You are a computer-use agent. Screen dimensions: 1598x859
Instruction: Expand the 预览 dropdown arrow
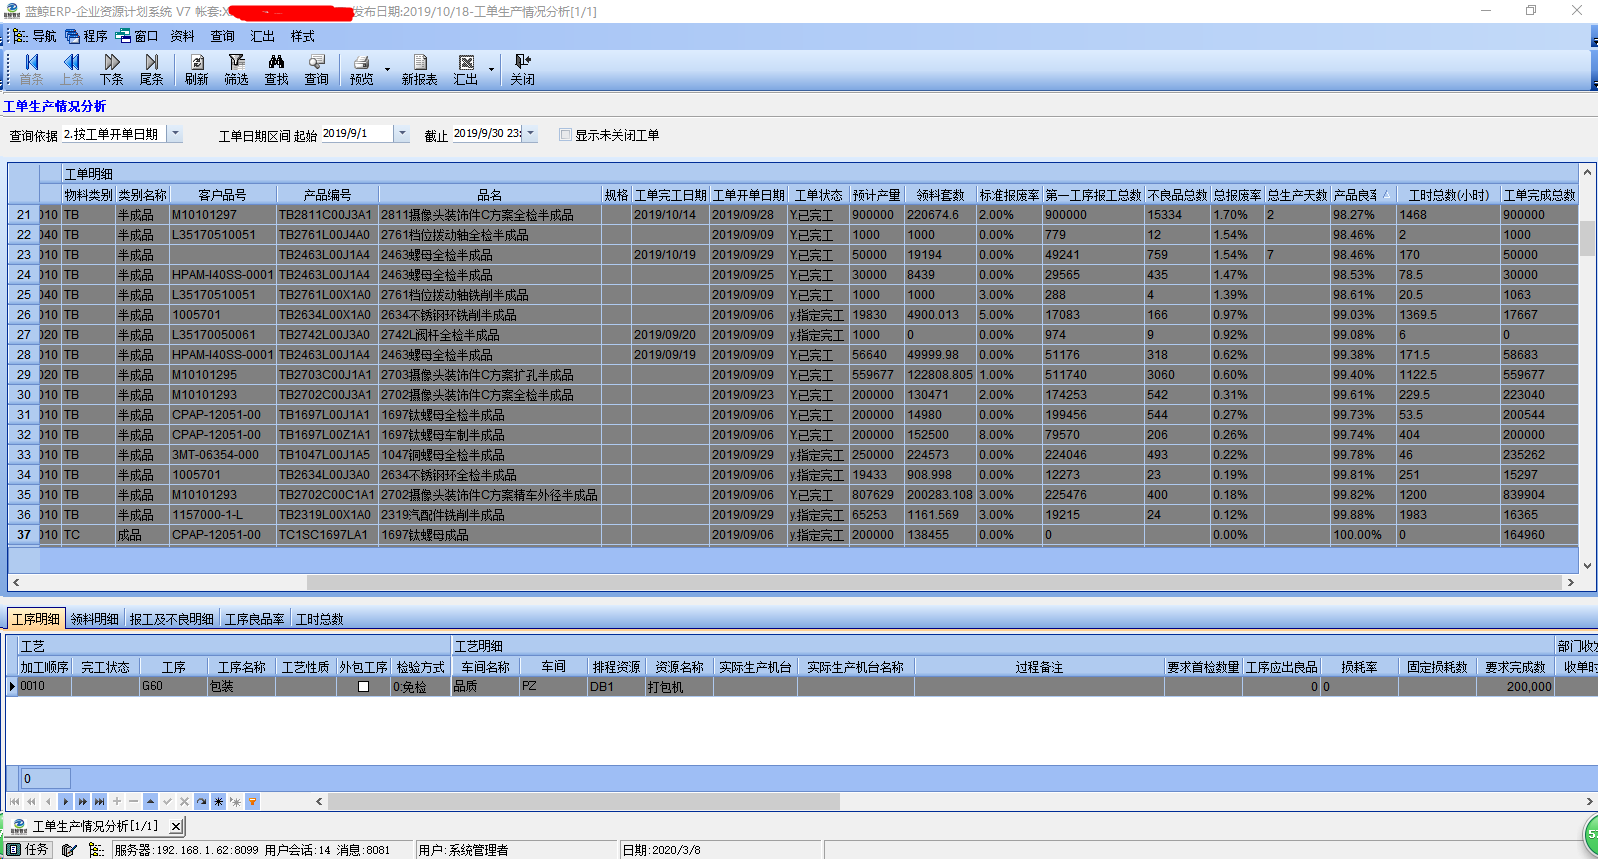[x=387, y=70]
